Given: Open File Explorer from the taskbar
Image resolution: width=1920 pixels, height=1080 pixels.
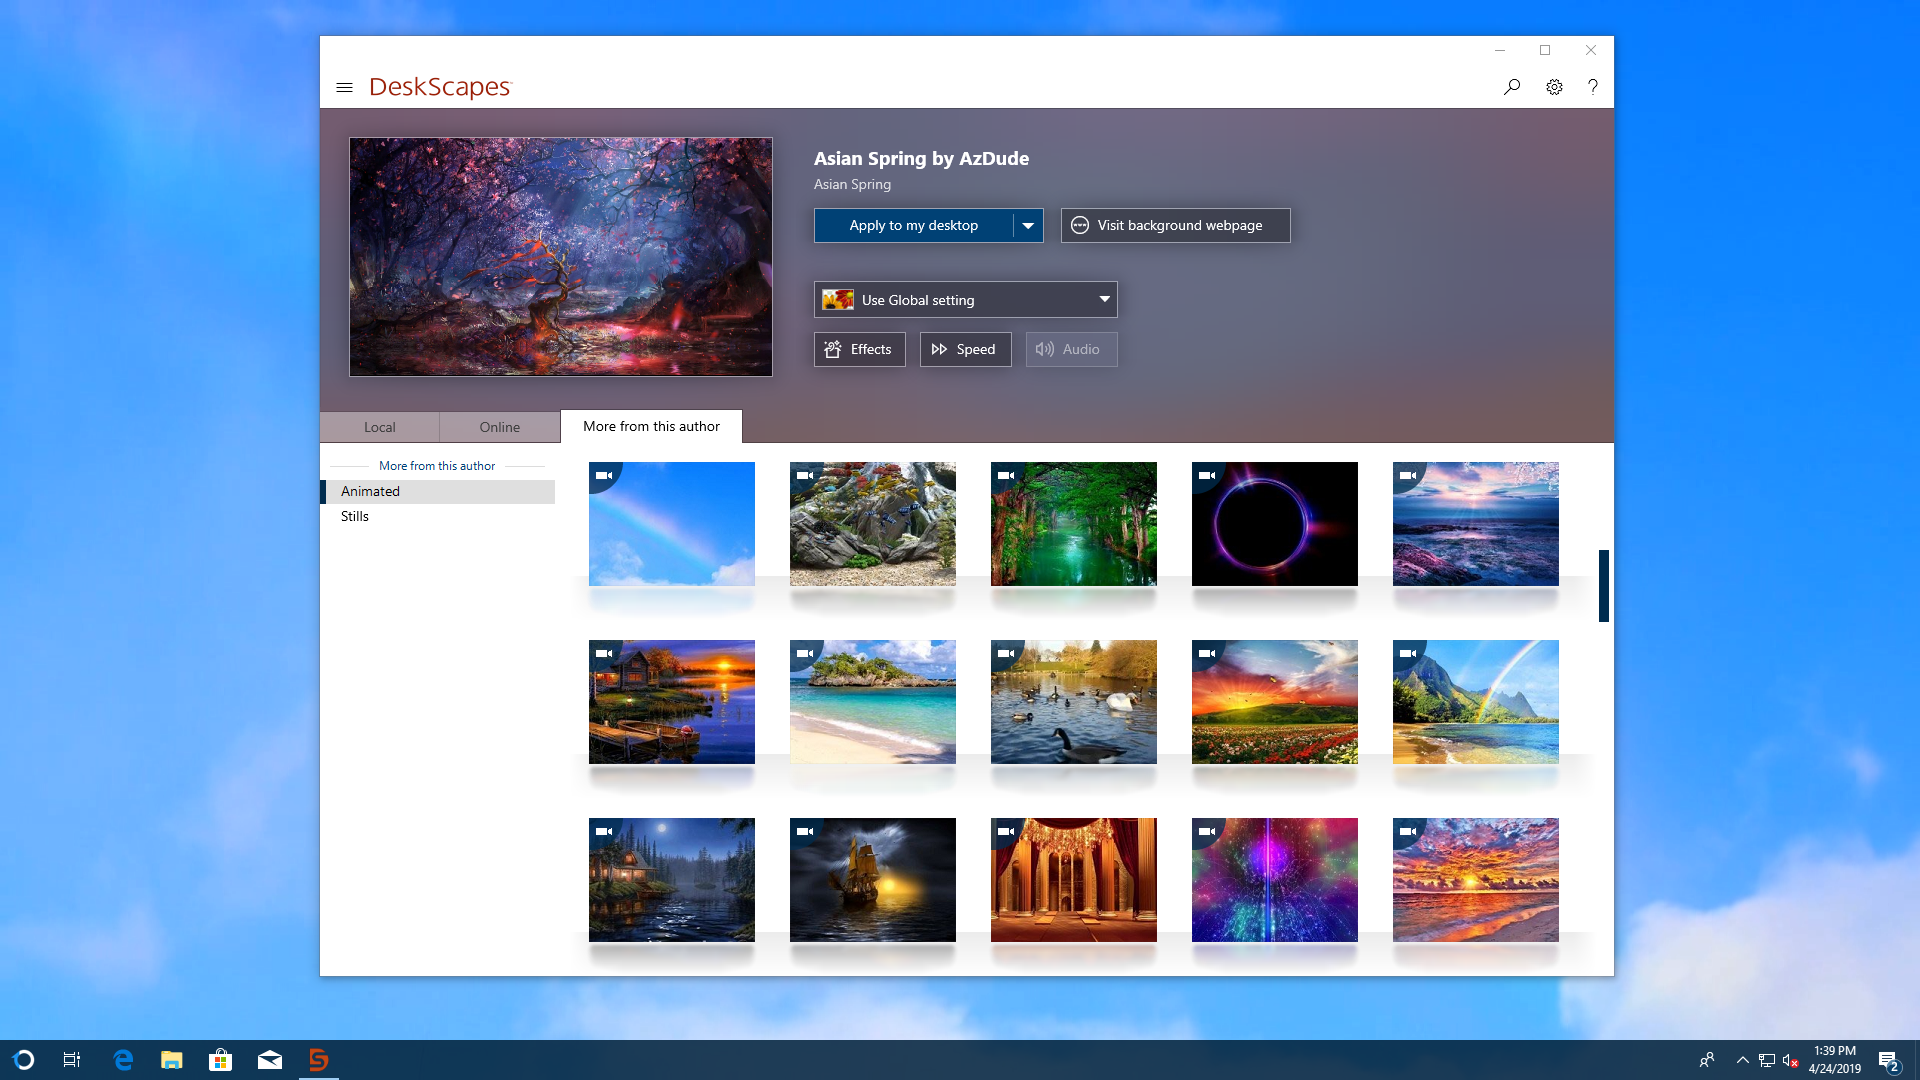Looking at the screenshot, I should 172,1060.
